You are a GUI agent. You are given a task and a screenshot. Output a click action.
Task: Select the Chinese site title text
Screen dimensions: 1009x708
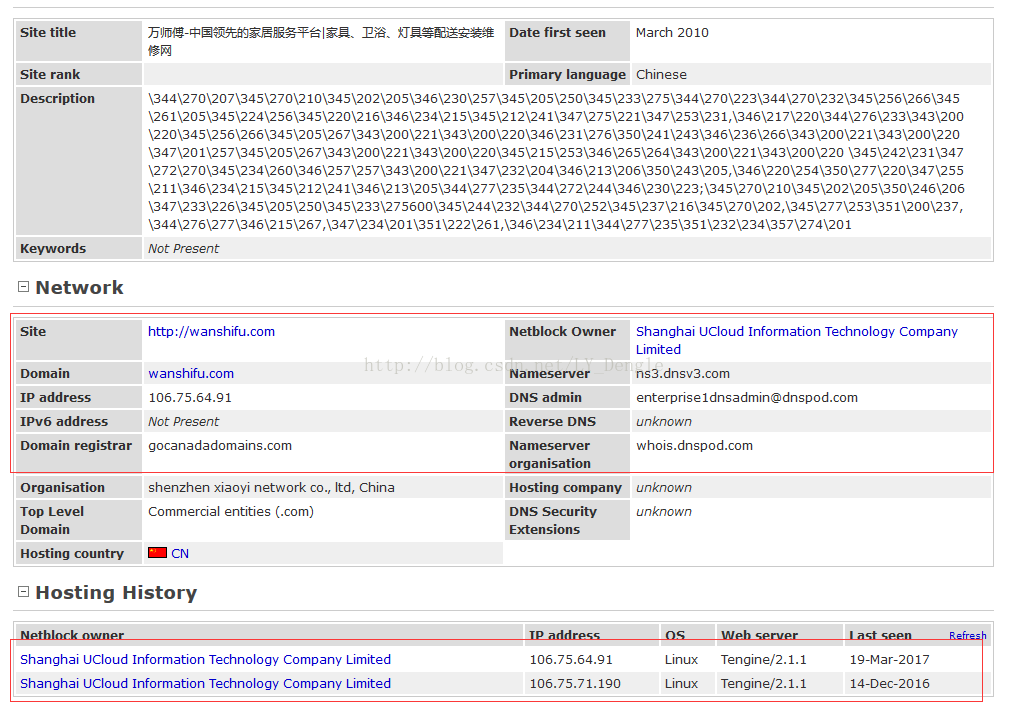point(321,41)
